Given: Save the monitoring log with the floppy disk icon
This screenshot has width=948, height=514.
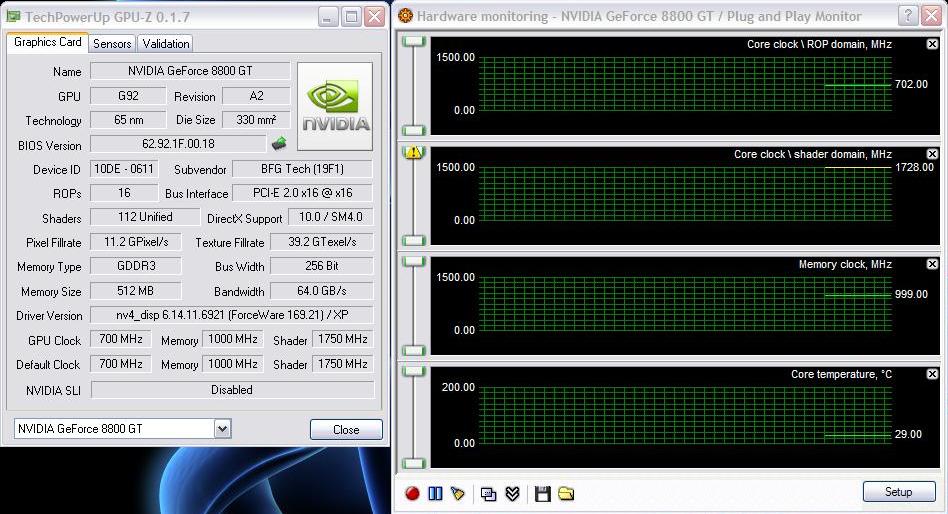Looking at the screenshot, I should (x=543, y=493).
